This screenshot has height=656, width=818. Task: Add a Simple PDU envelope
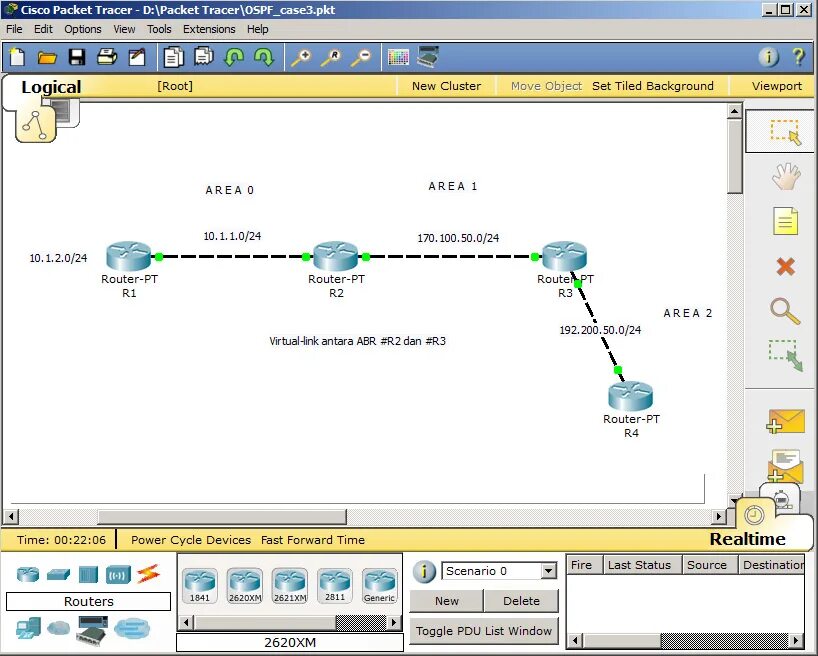[x=786, y=421]
